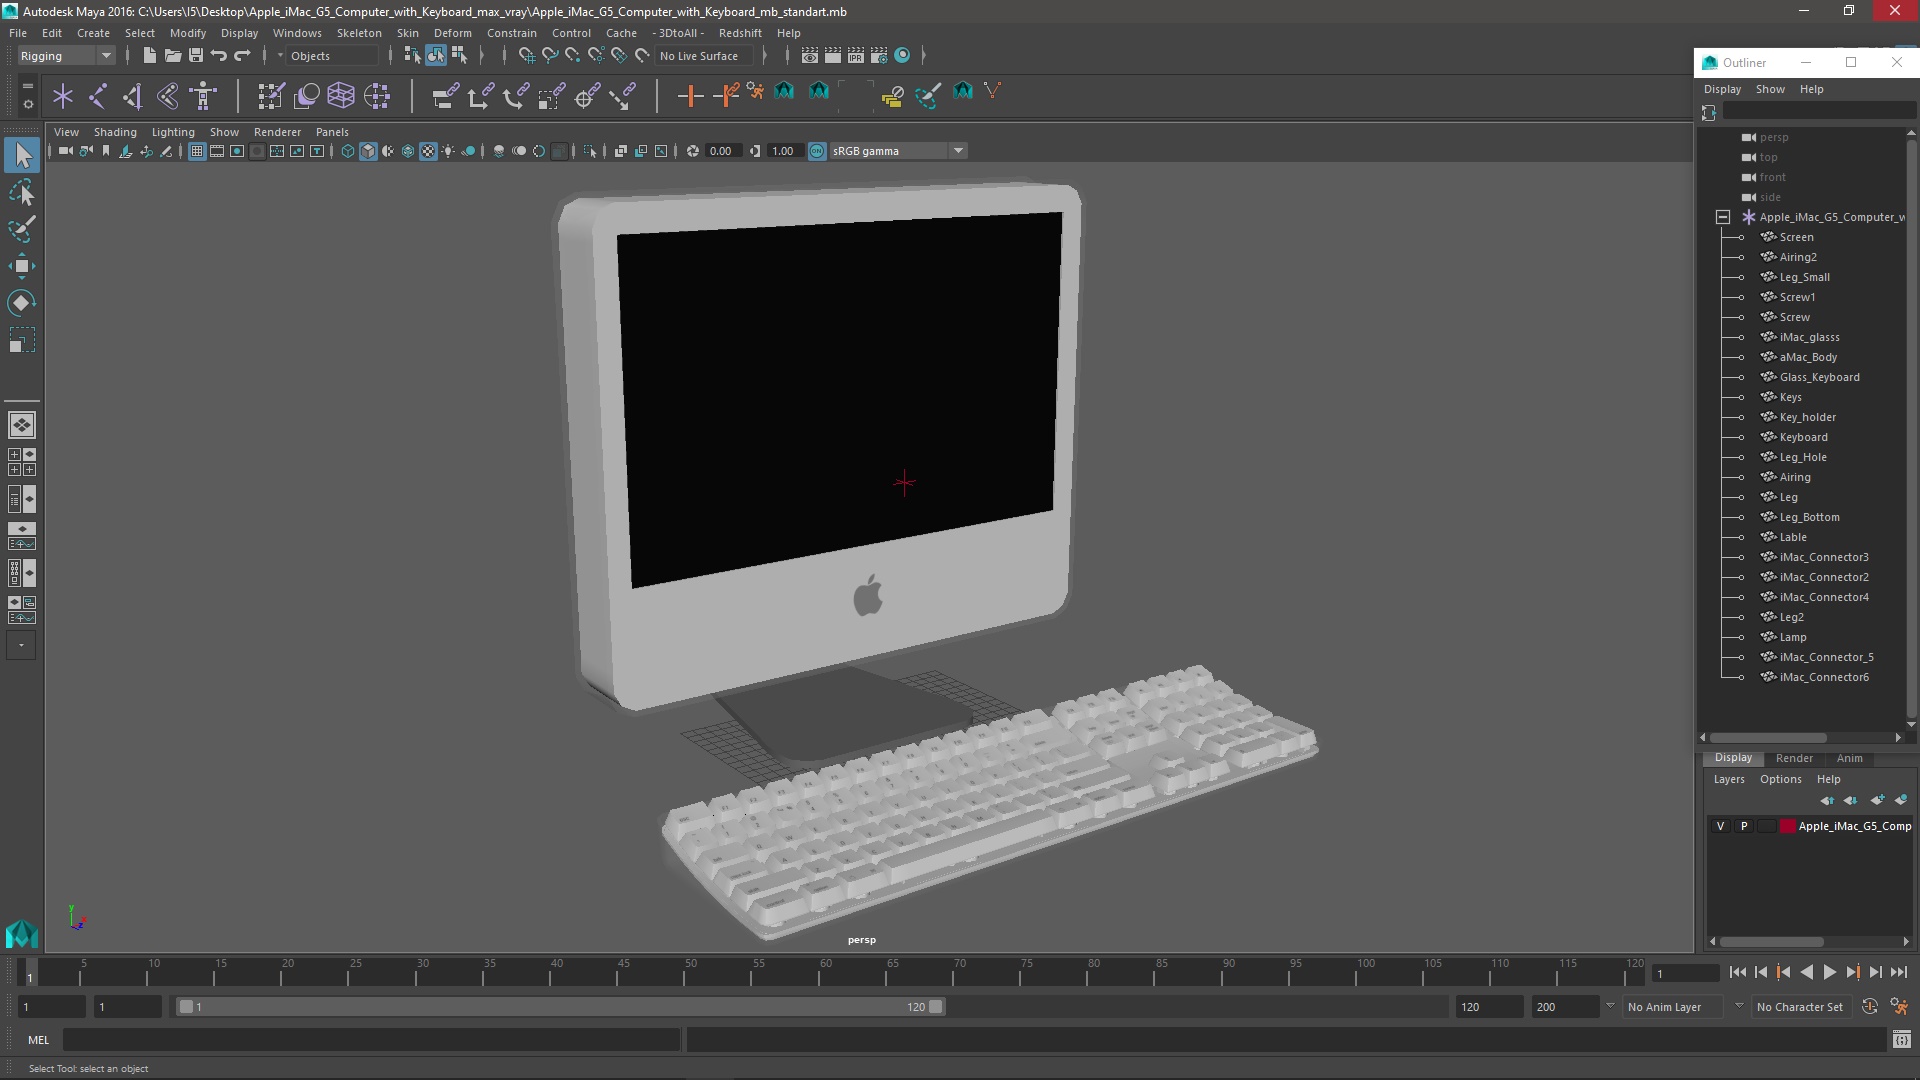Open the Outliner Show menu
Image resolution: width=1920 pixels, height=1080 pixels.
(1770, 89)
